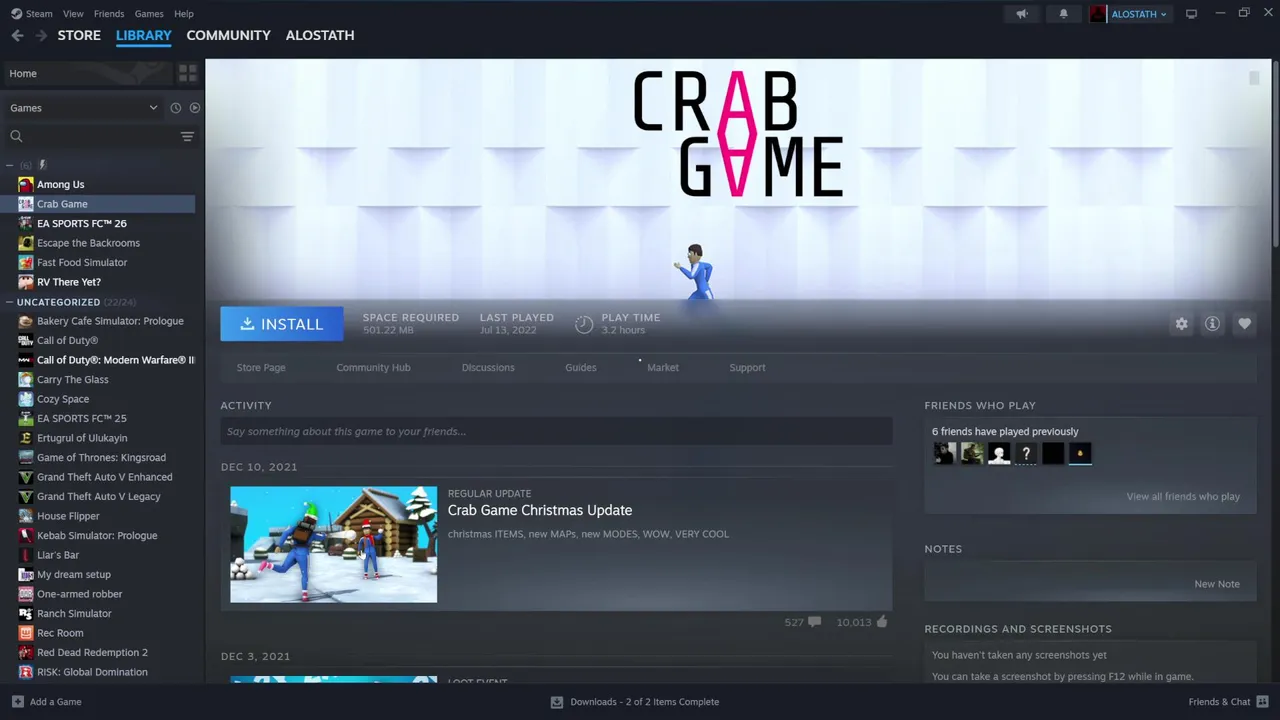Open the Market link

click(x=663, y=368)
